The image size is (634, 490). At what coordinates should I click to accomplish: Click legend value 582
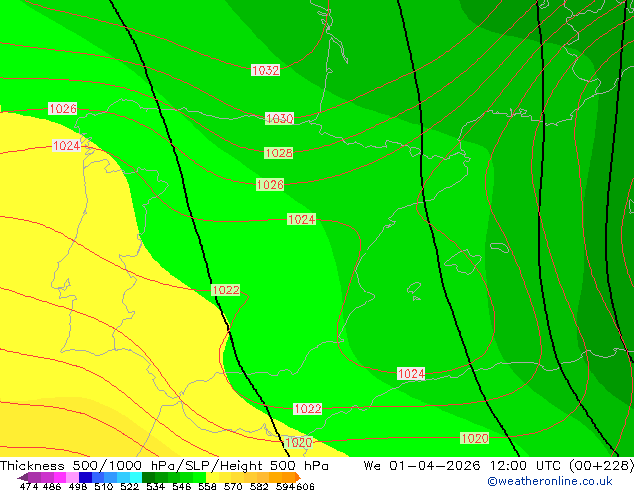259,486
